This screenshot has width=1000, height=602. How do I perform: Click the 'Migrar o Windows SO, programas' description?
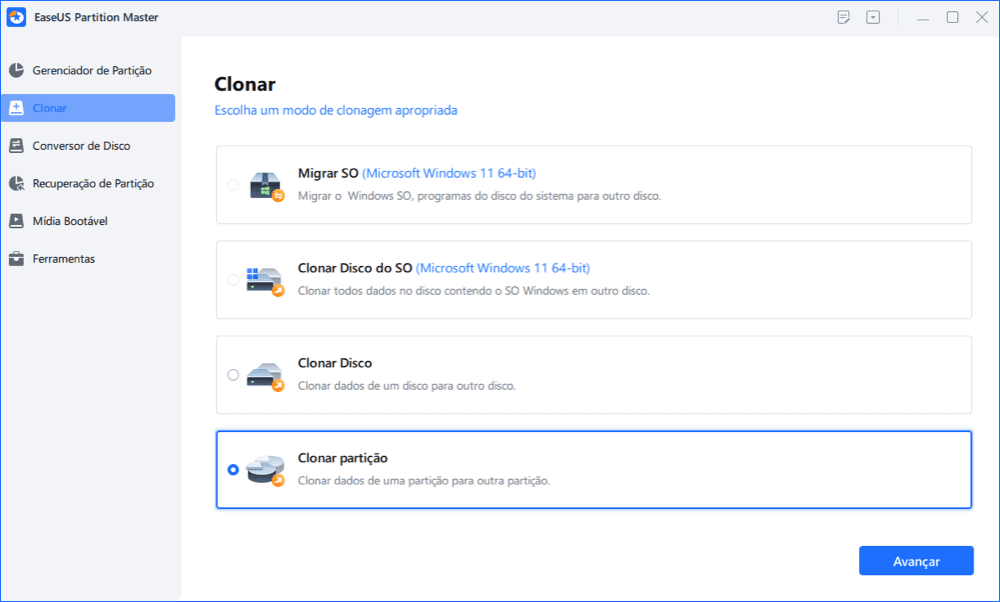click(480, 196)
